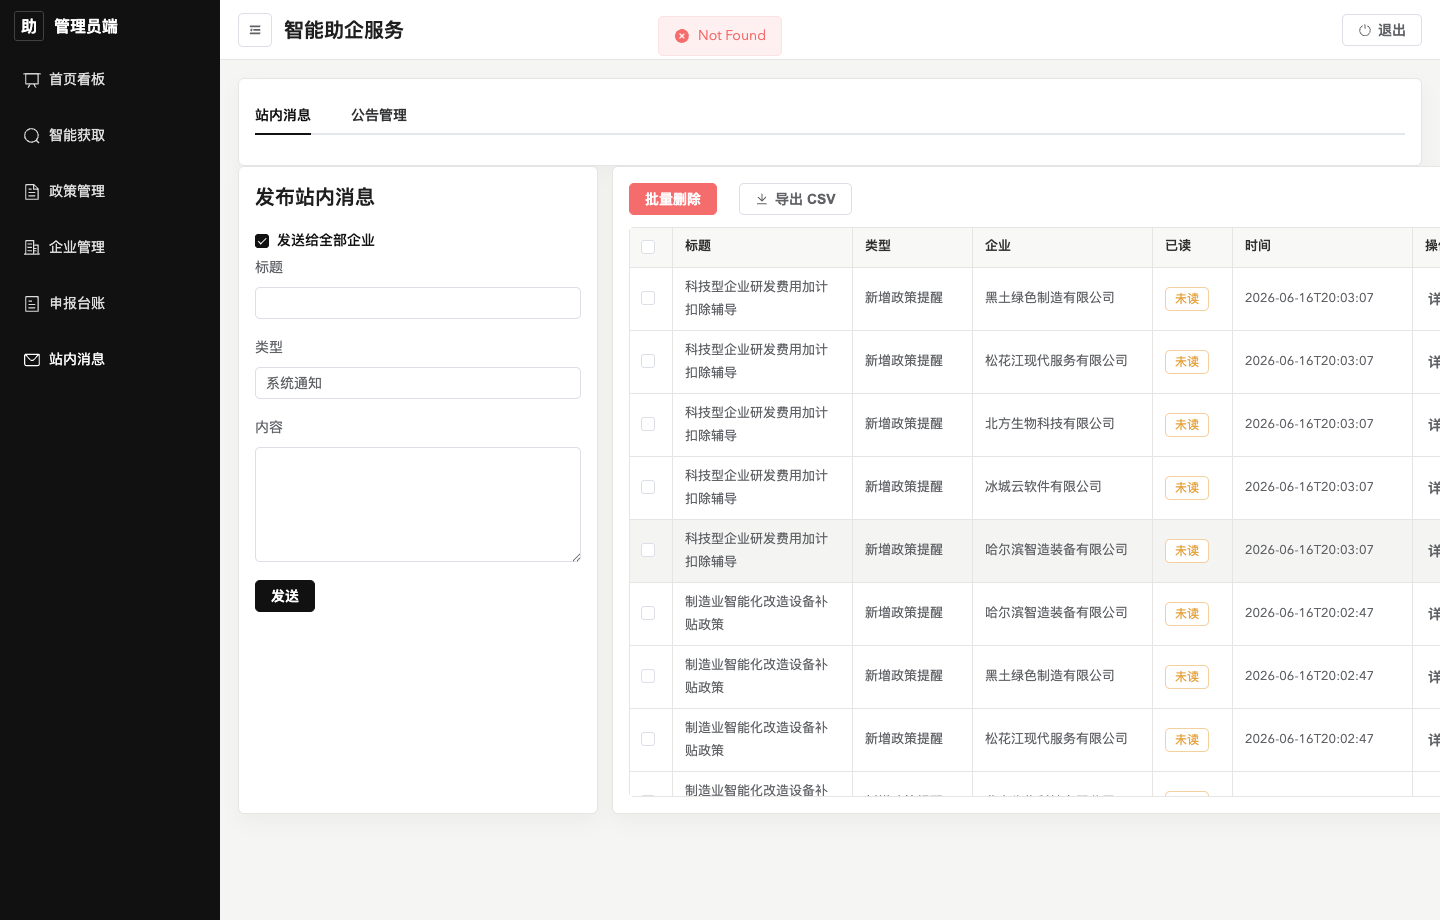1440x920 pixels.
Task: Click 未读 tag for 冰城云软件有限公司
Action: (x=1187, y=488)
